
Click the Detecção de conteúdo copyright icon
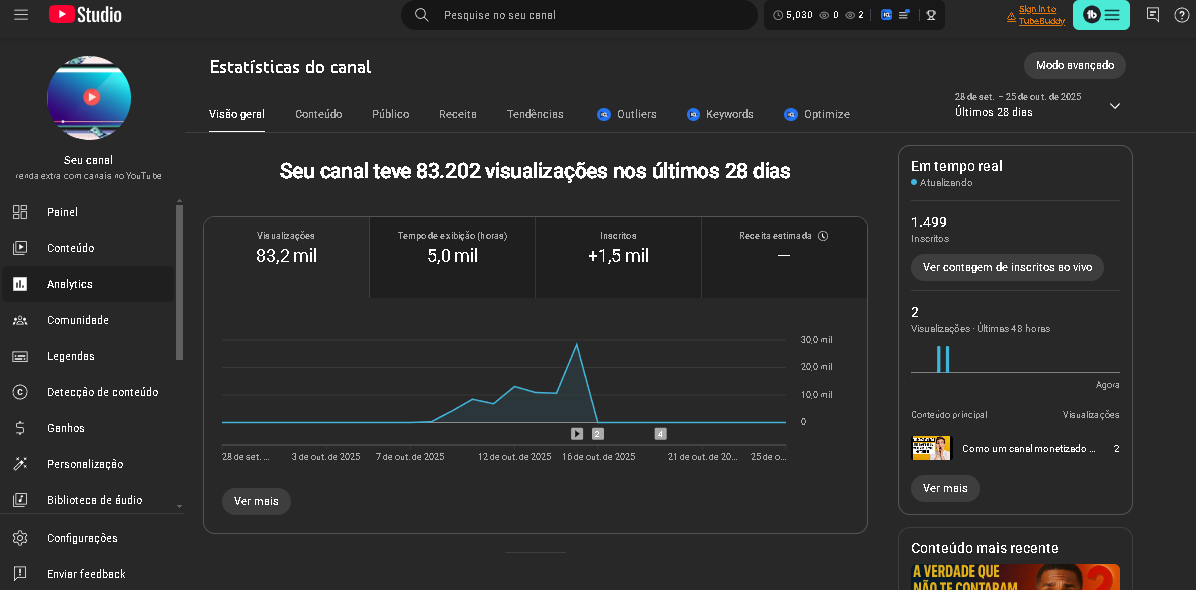(20, 392)
